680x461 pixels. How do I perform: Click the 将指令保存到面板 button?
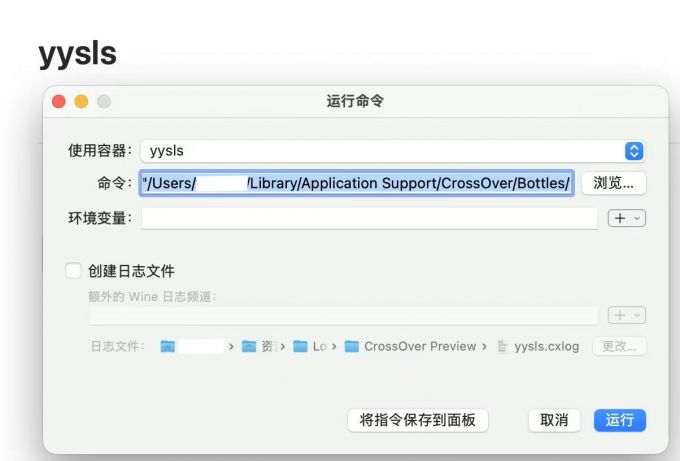tap(418, 420)
